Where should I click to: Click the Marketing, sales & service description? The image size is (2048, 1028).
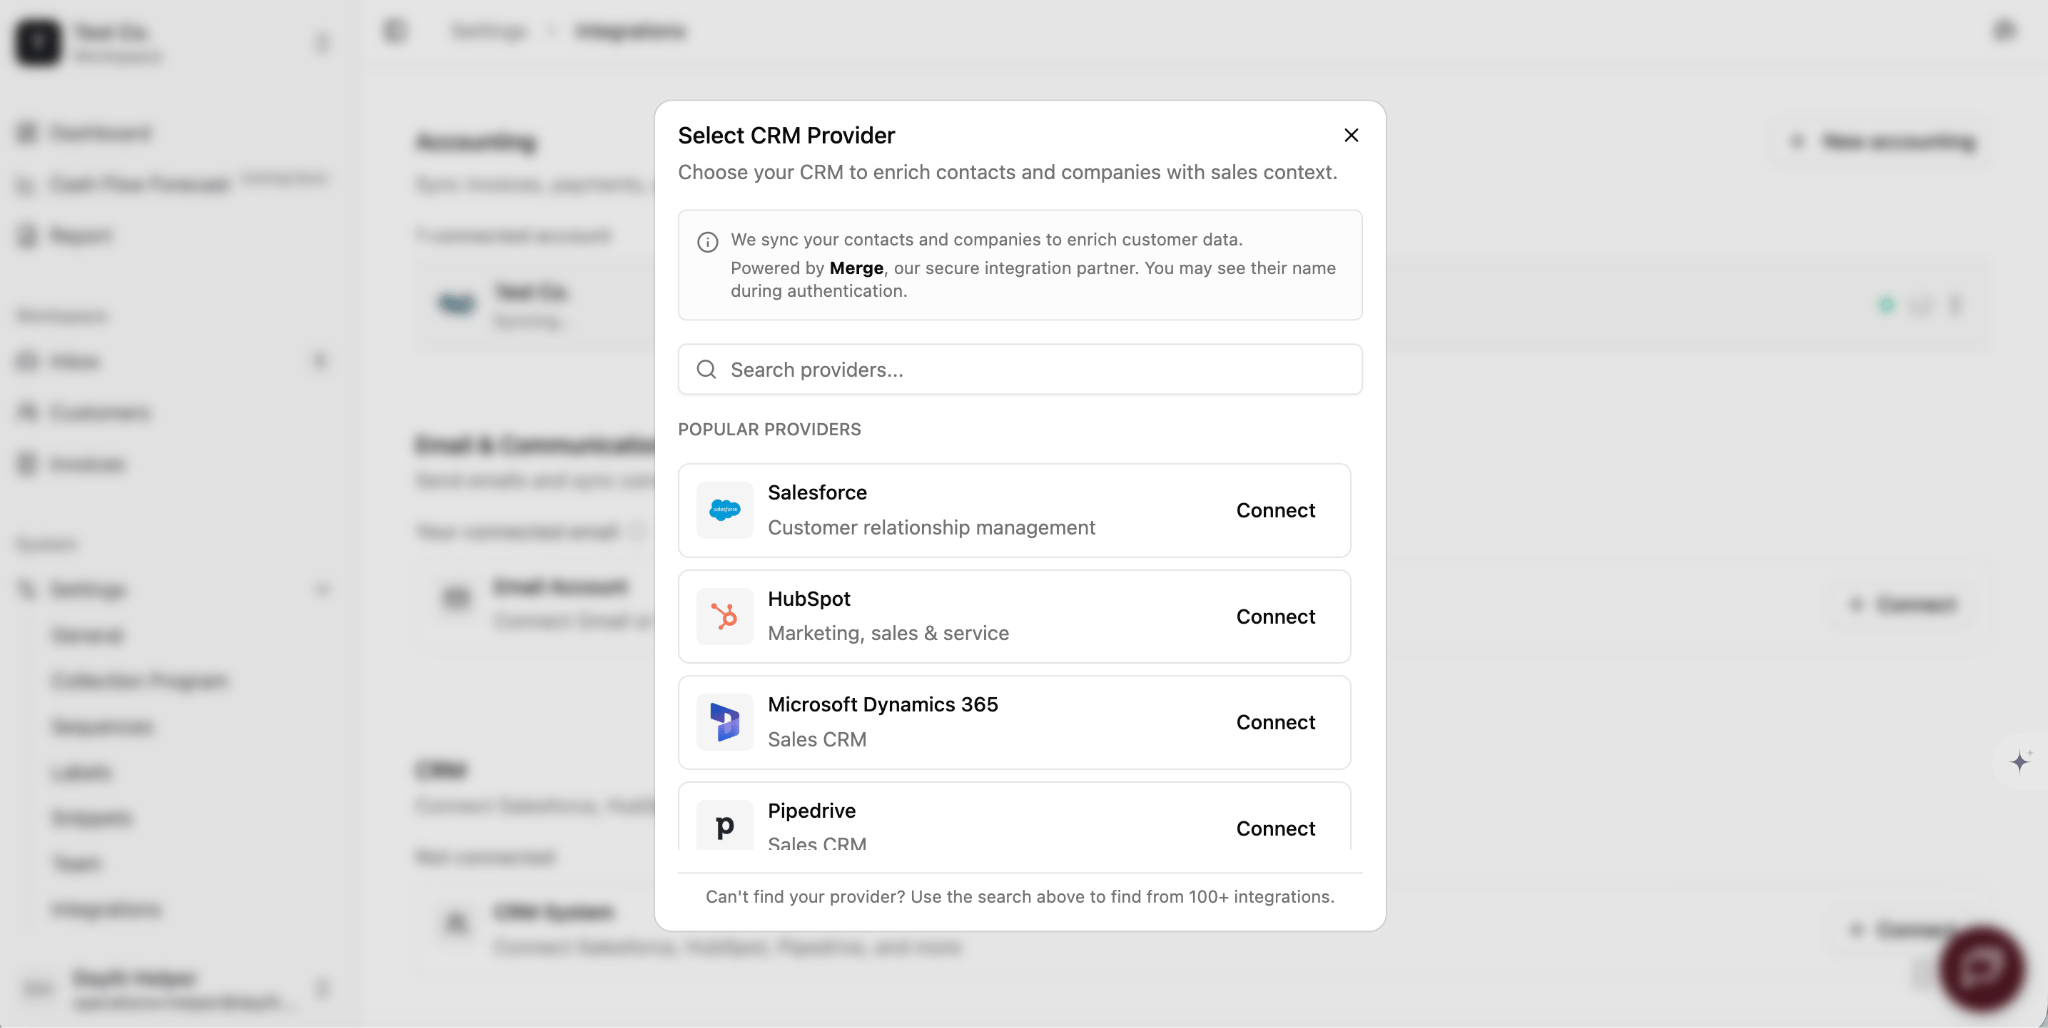point(888,634)
